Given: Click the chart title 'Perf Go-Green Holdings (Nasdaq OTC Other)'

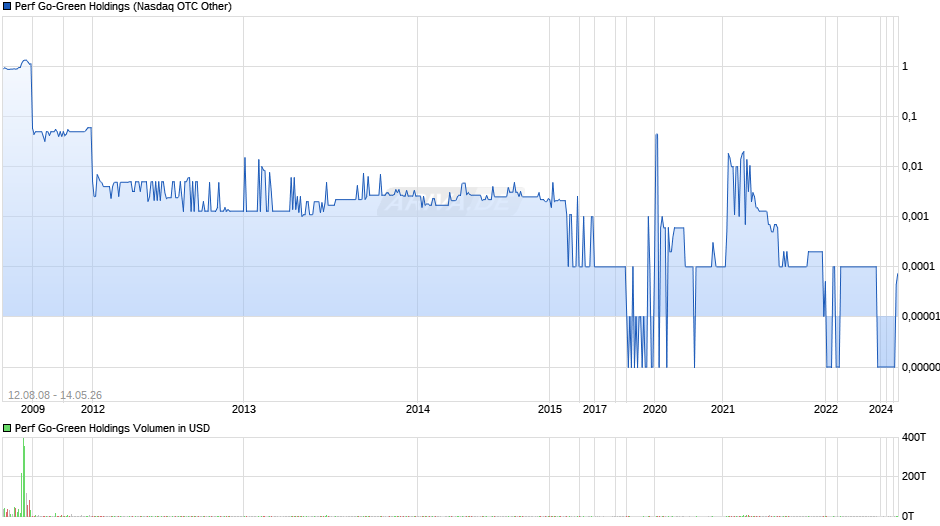Looking at the screenshot, I should click(x=123, y=7).
